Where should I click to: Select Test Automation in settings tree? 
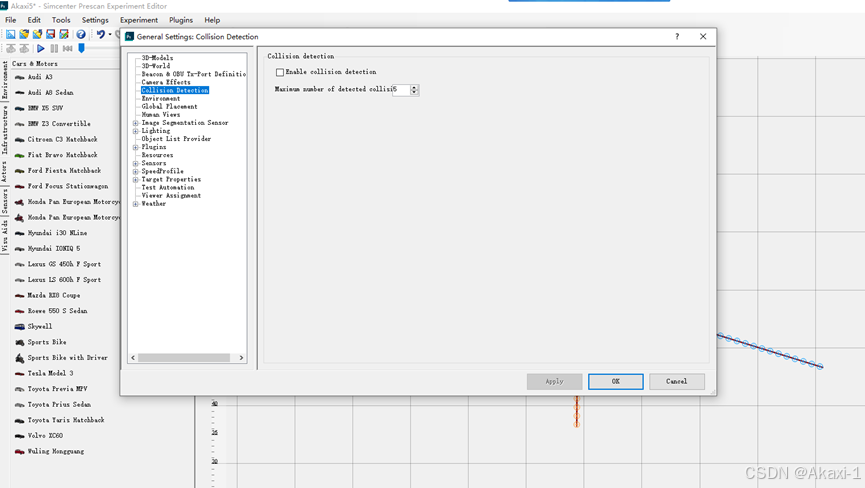click(168, 187)
